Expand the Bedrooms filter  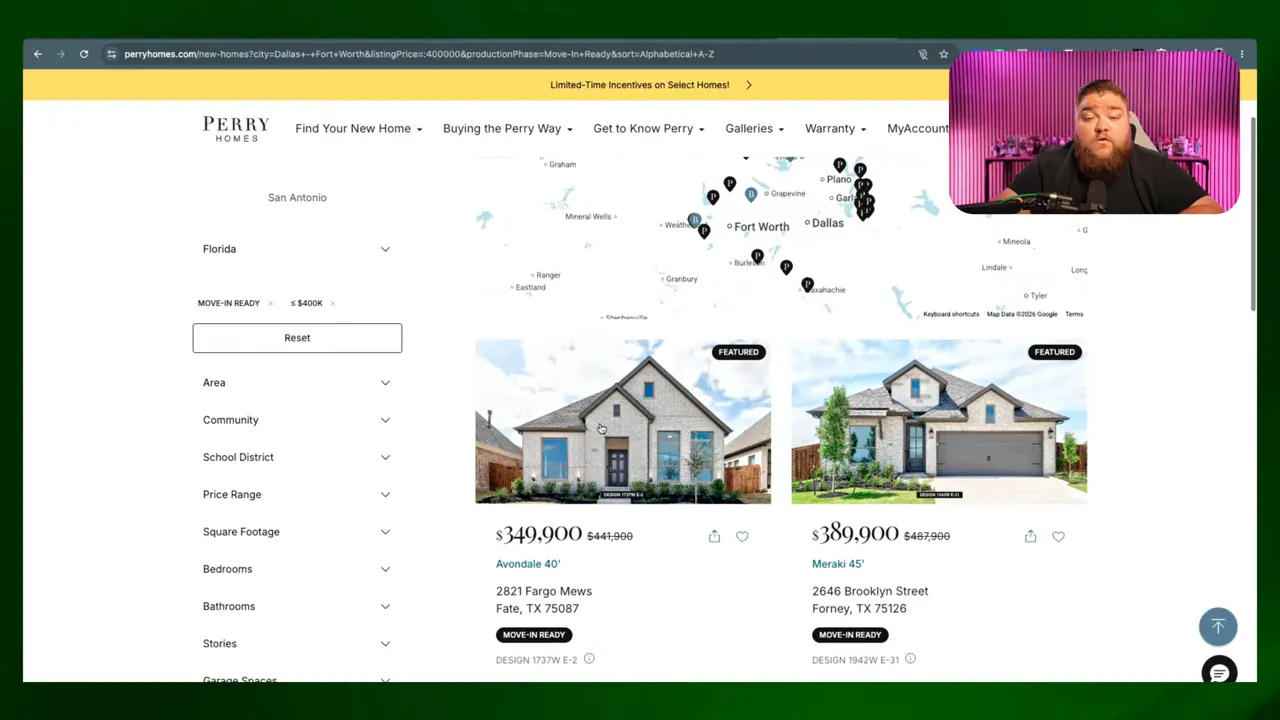(x=297, y=569)
